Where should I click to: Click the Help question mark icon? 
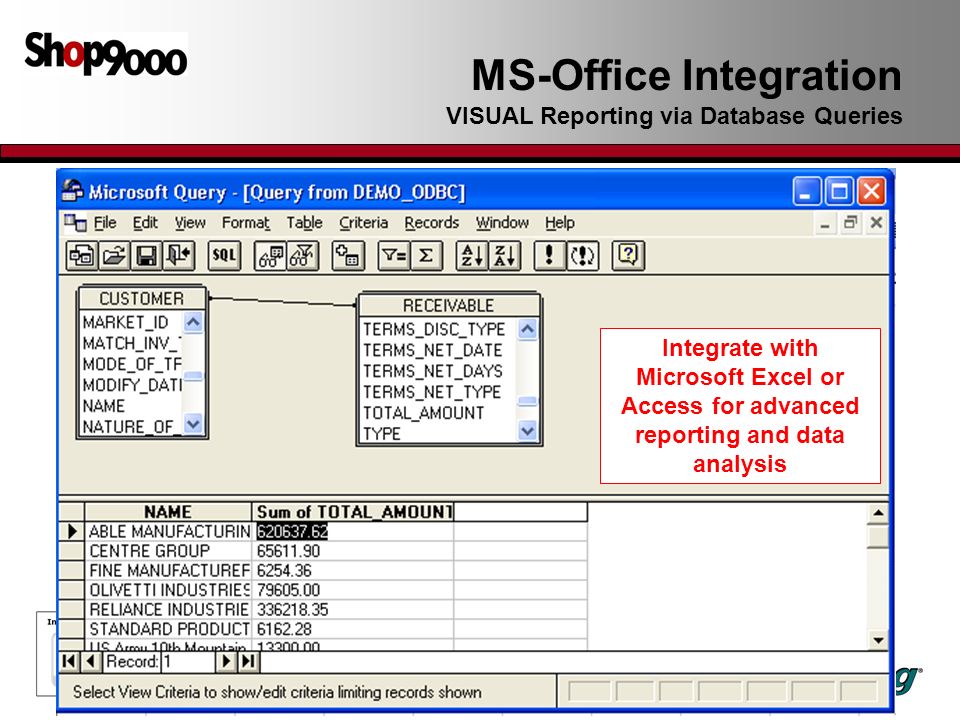[628, 255]
